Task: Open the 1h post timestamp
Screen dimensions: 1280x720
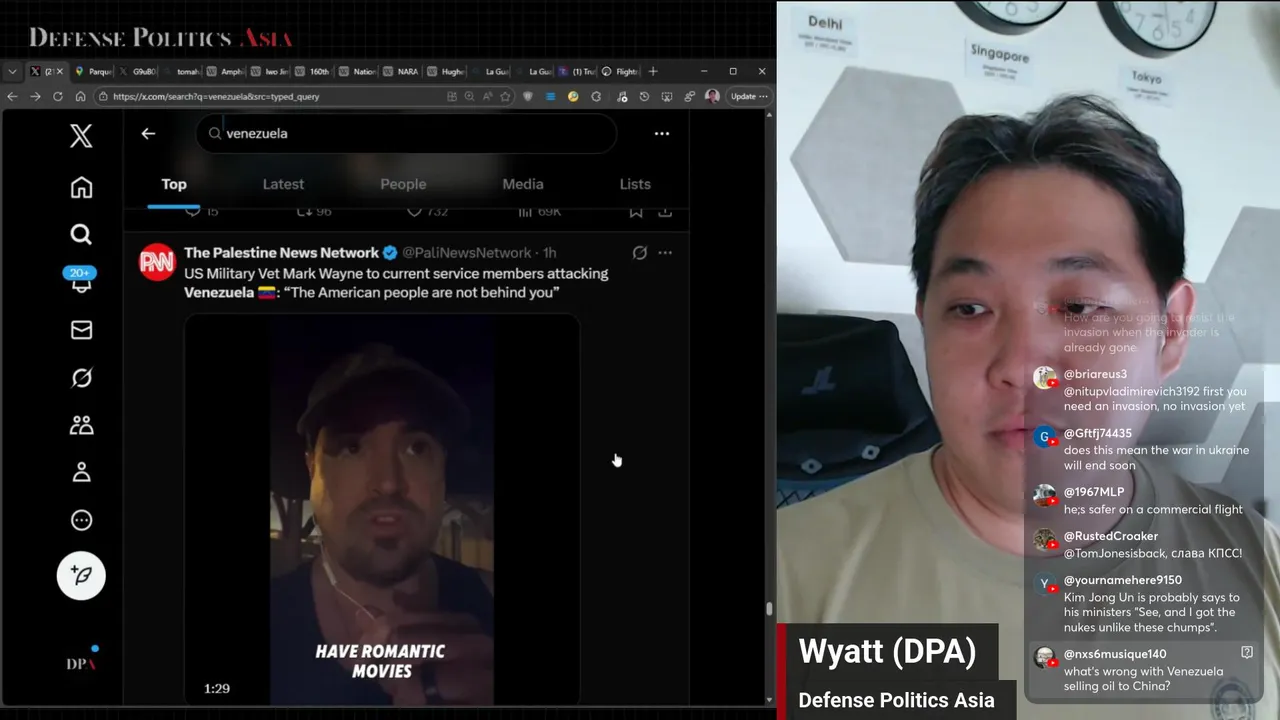Action: [550, 253]
